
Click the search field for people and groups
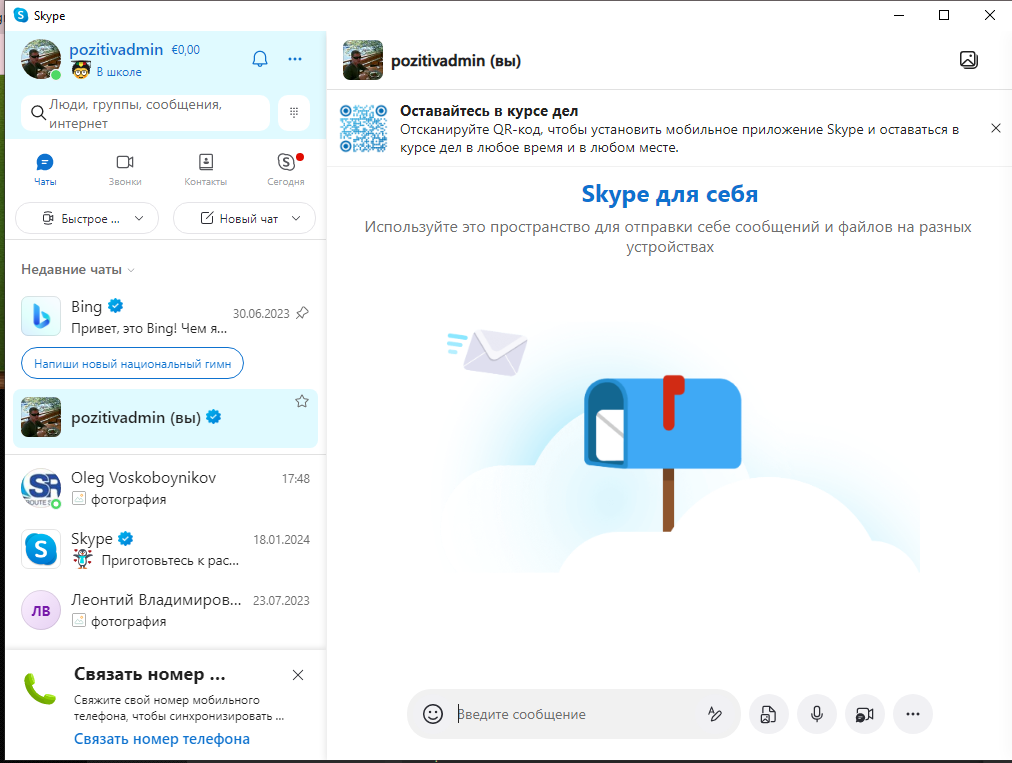(146, 113)
